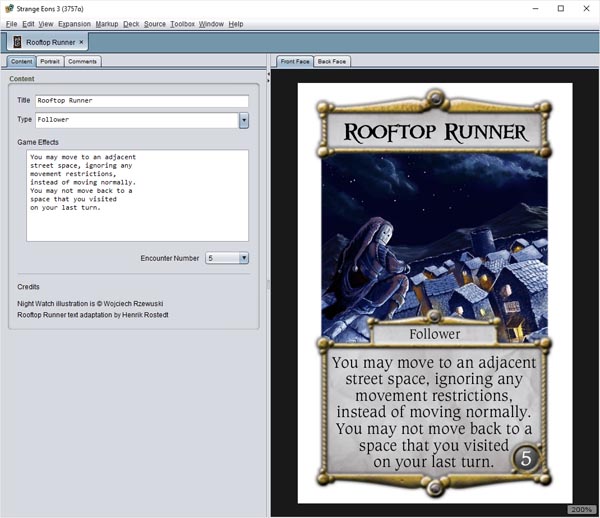Show the Front Face preview tab
The image size is (600, 518).
tap(295, 61)
